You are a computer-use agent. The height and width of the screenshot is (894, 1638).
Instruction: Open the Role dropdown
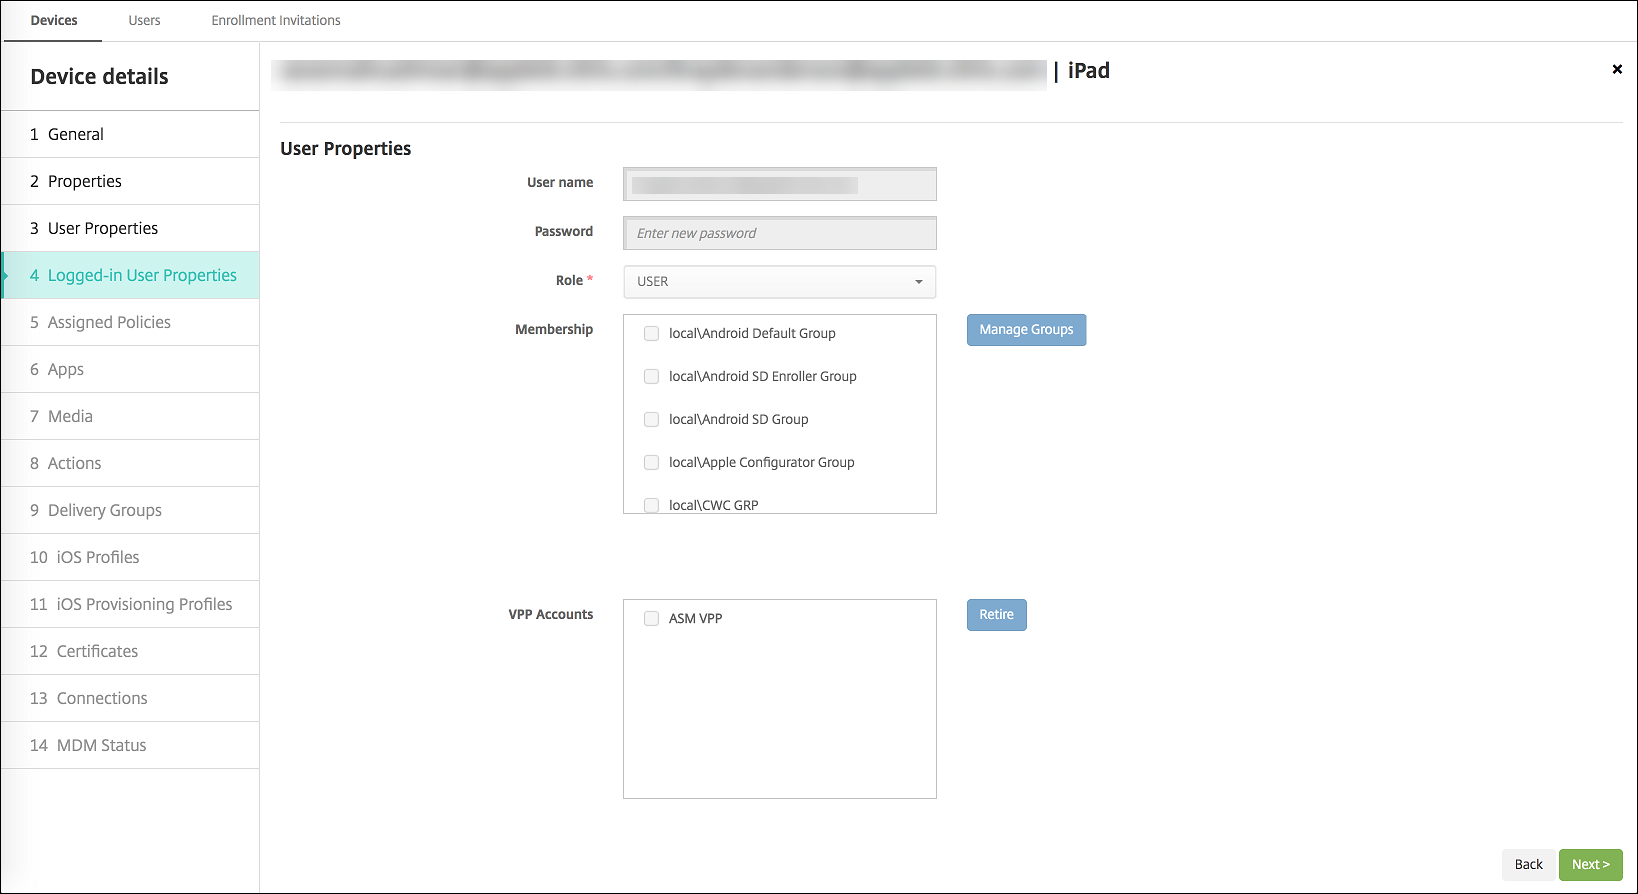779,282
